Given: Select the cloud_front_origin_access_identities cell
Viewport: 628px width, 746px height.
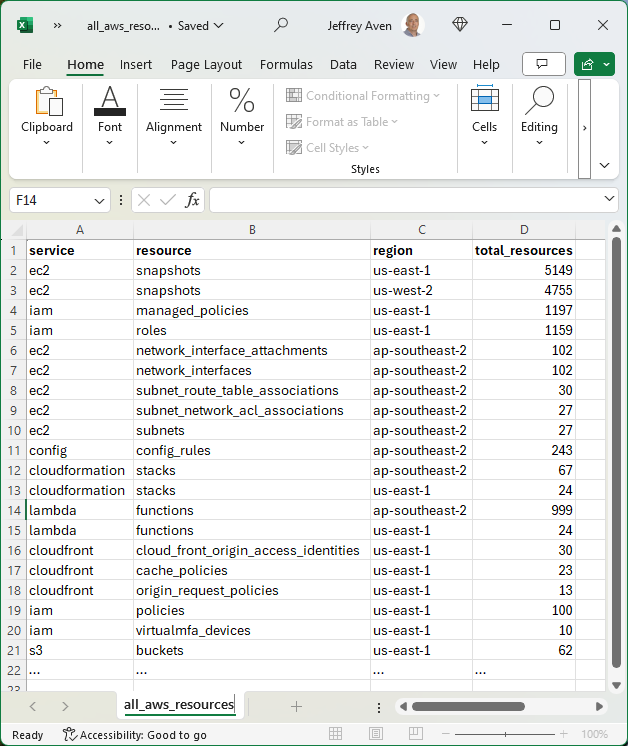Looking at the screenshot, I should 252,550.
